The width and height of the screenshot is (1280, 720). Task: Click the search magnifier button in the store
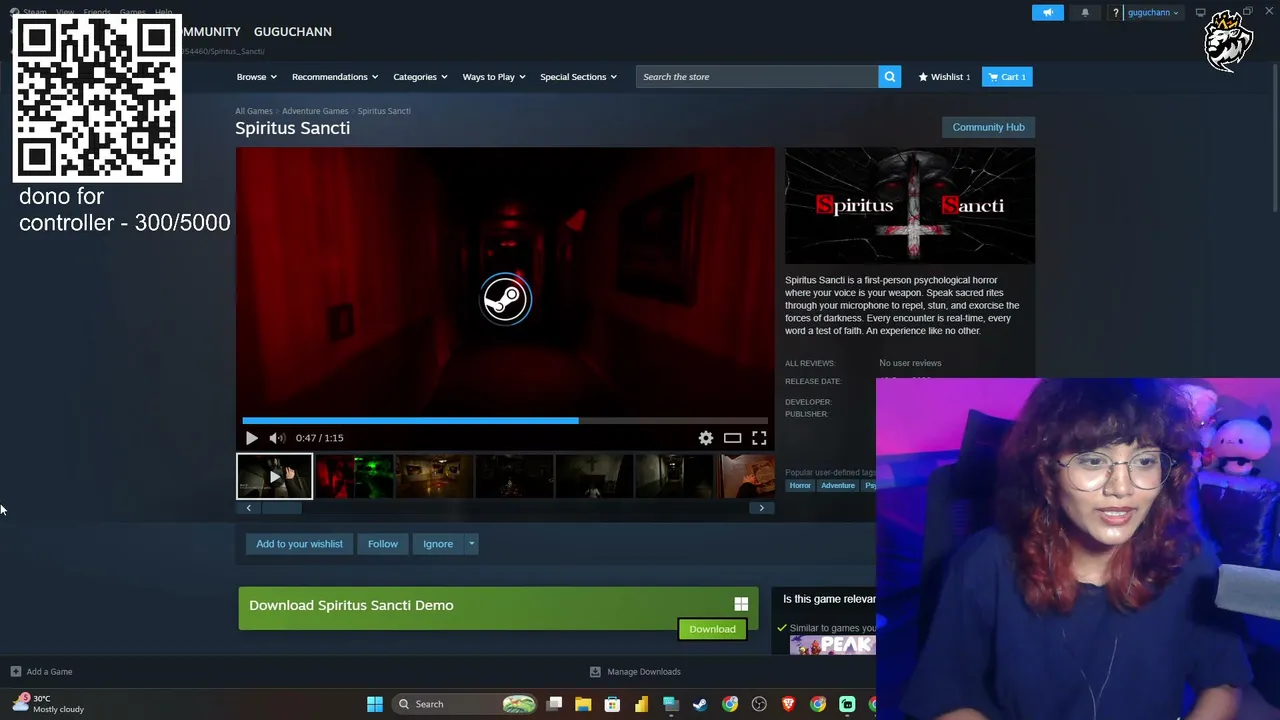point(889,77)
